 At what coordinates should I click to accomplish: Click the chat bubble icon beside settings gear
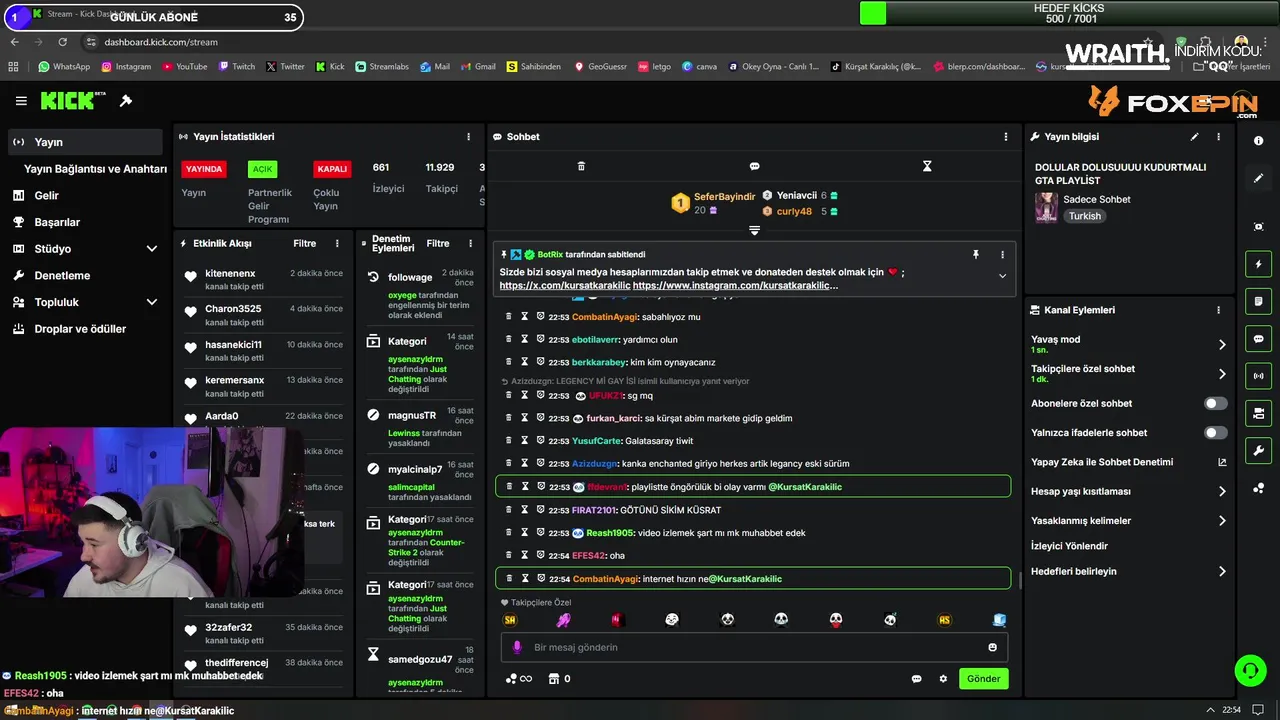click(916, 679)
